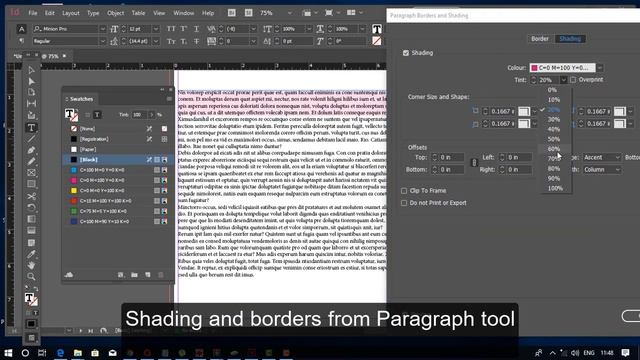The image size is (640, 360).
Task: Open the font size dropdown
Action: point(156,29)
